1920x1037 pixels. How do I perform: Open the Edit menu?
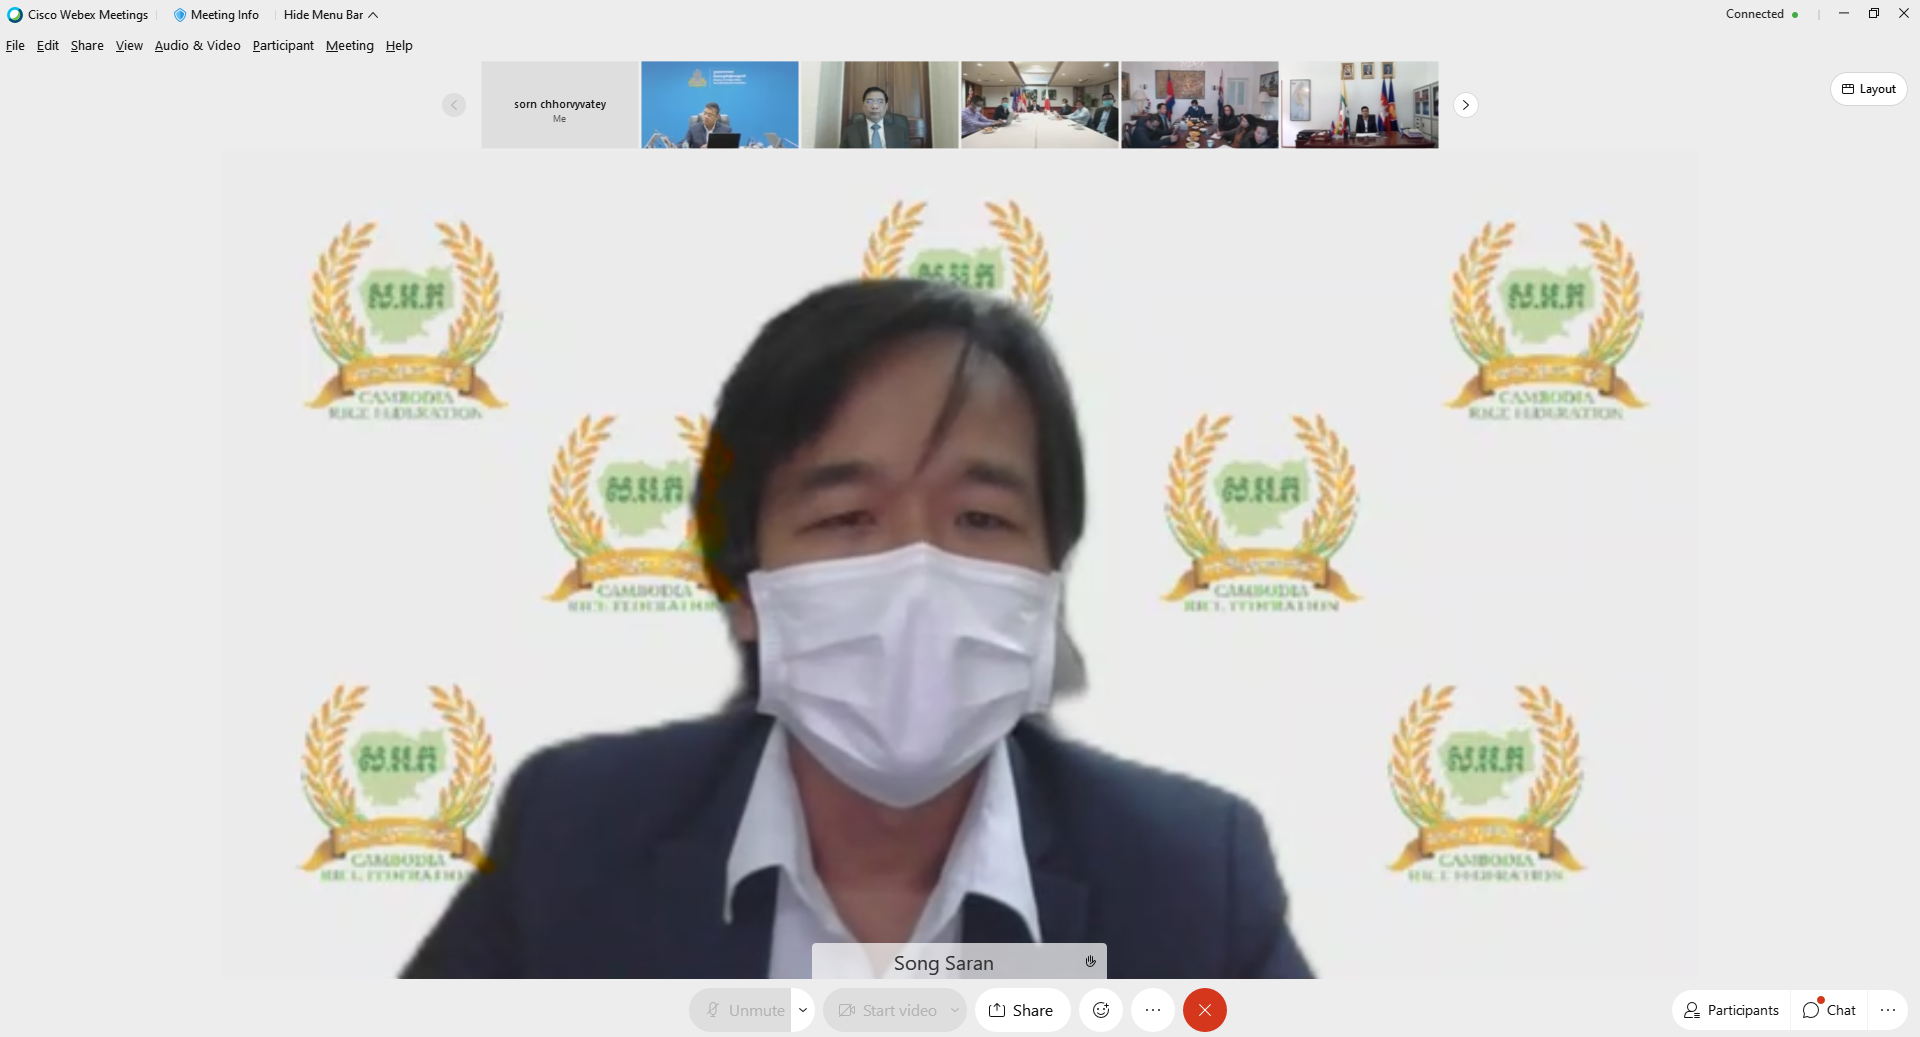tap(48, 46)
